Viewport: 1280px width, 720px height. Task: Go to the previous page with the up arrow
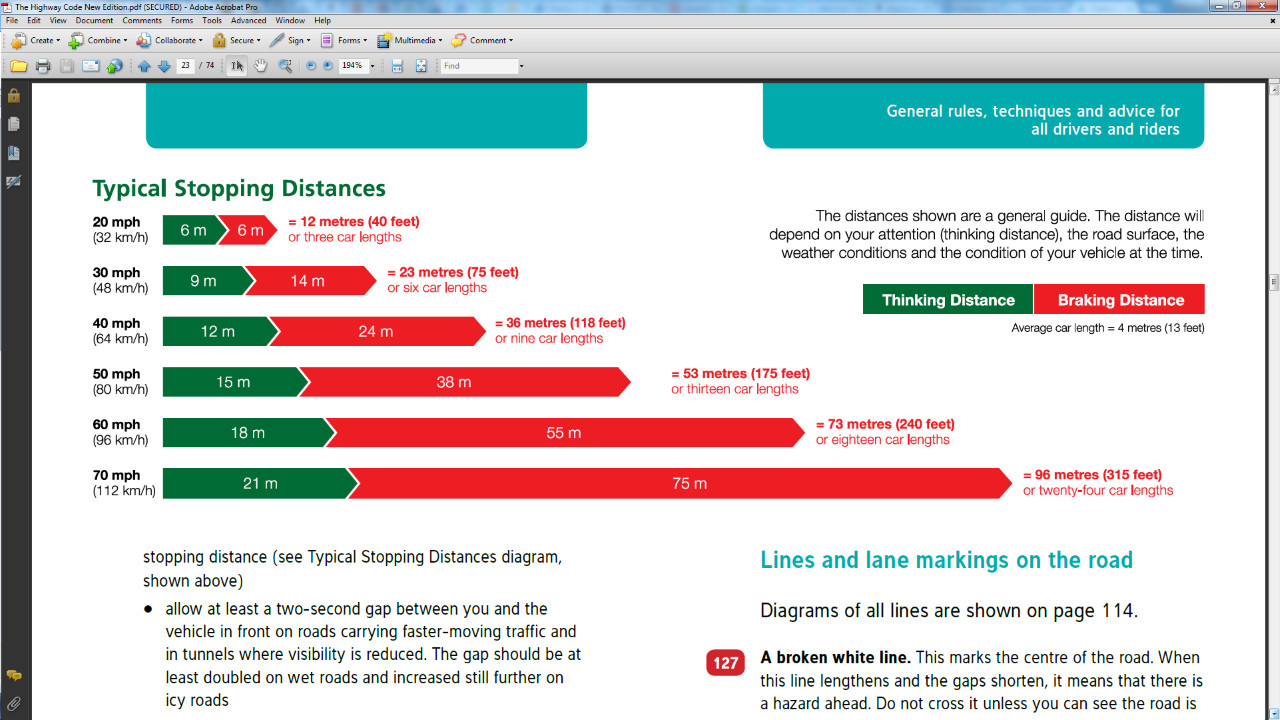point(144,66)
